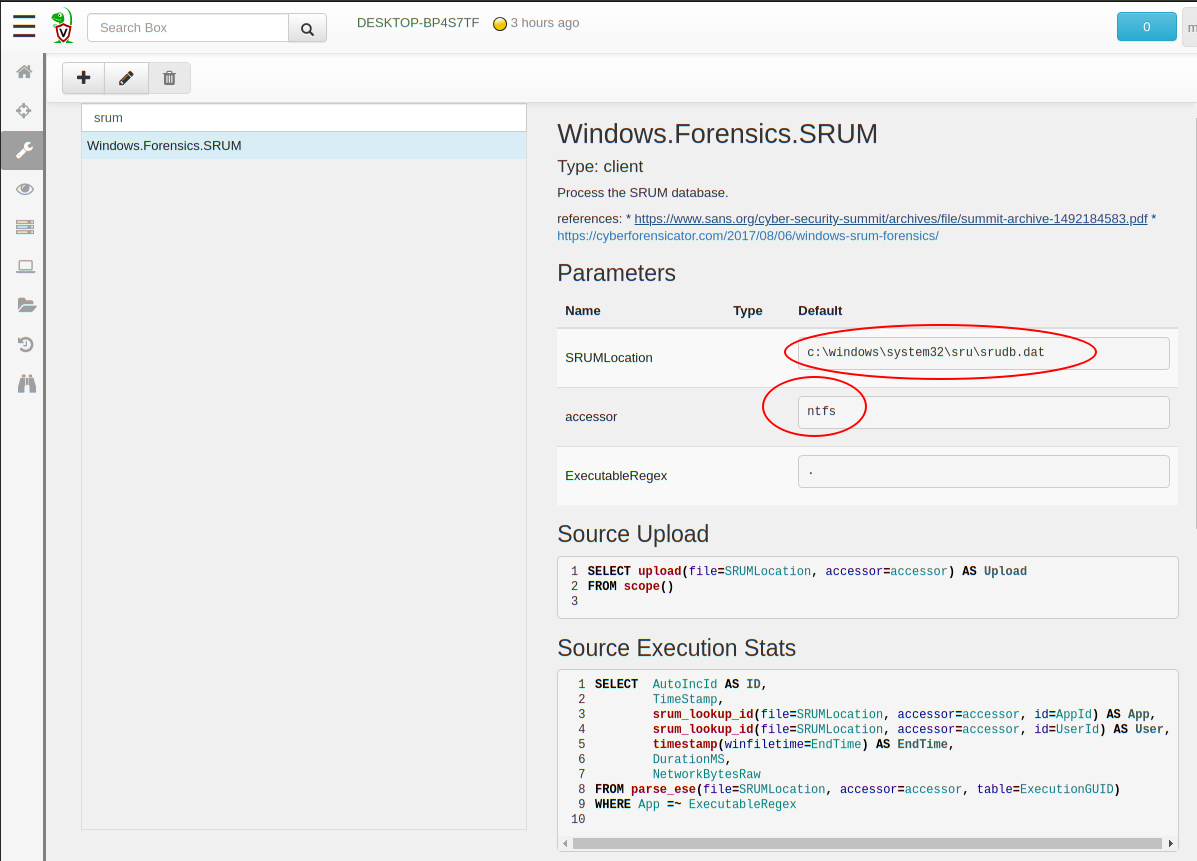The height and width of the screenshot is (861, 1197).
Task: Open Server Events eye icon
Action: point(25,189)
